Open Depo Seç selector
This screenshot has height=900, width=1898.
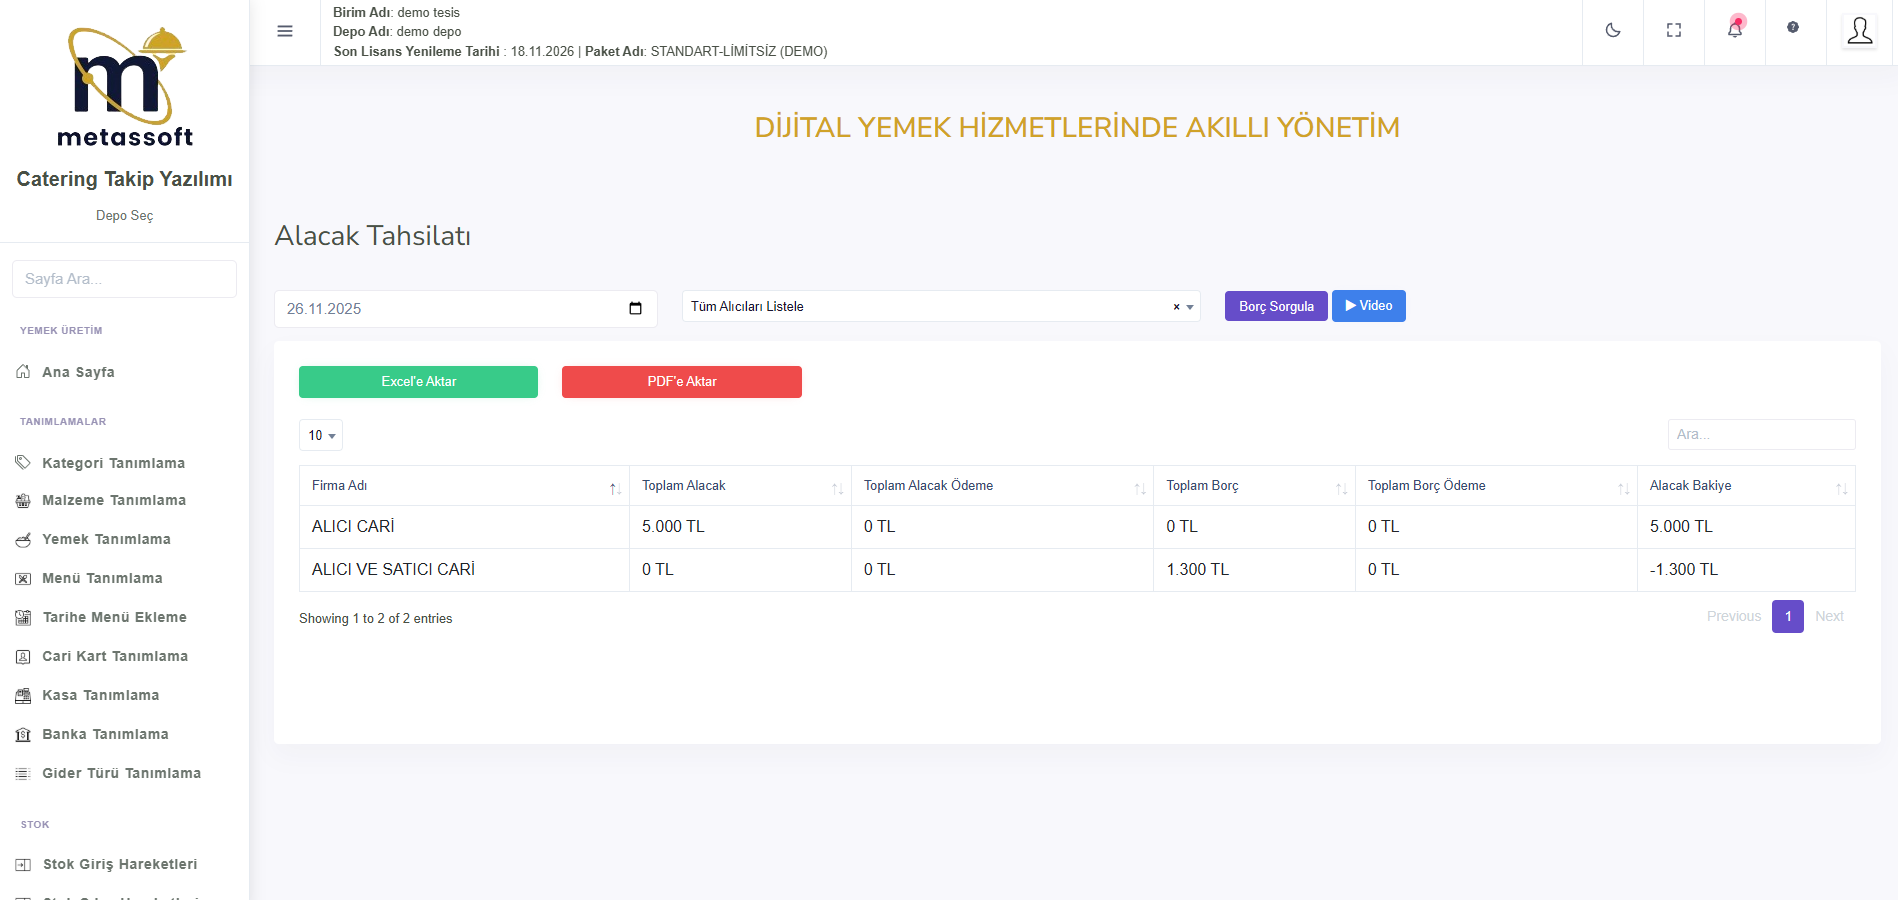pyautogui.click(x=124, y=216)
